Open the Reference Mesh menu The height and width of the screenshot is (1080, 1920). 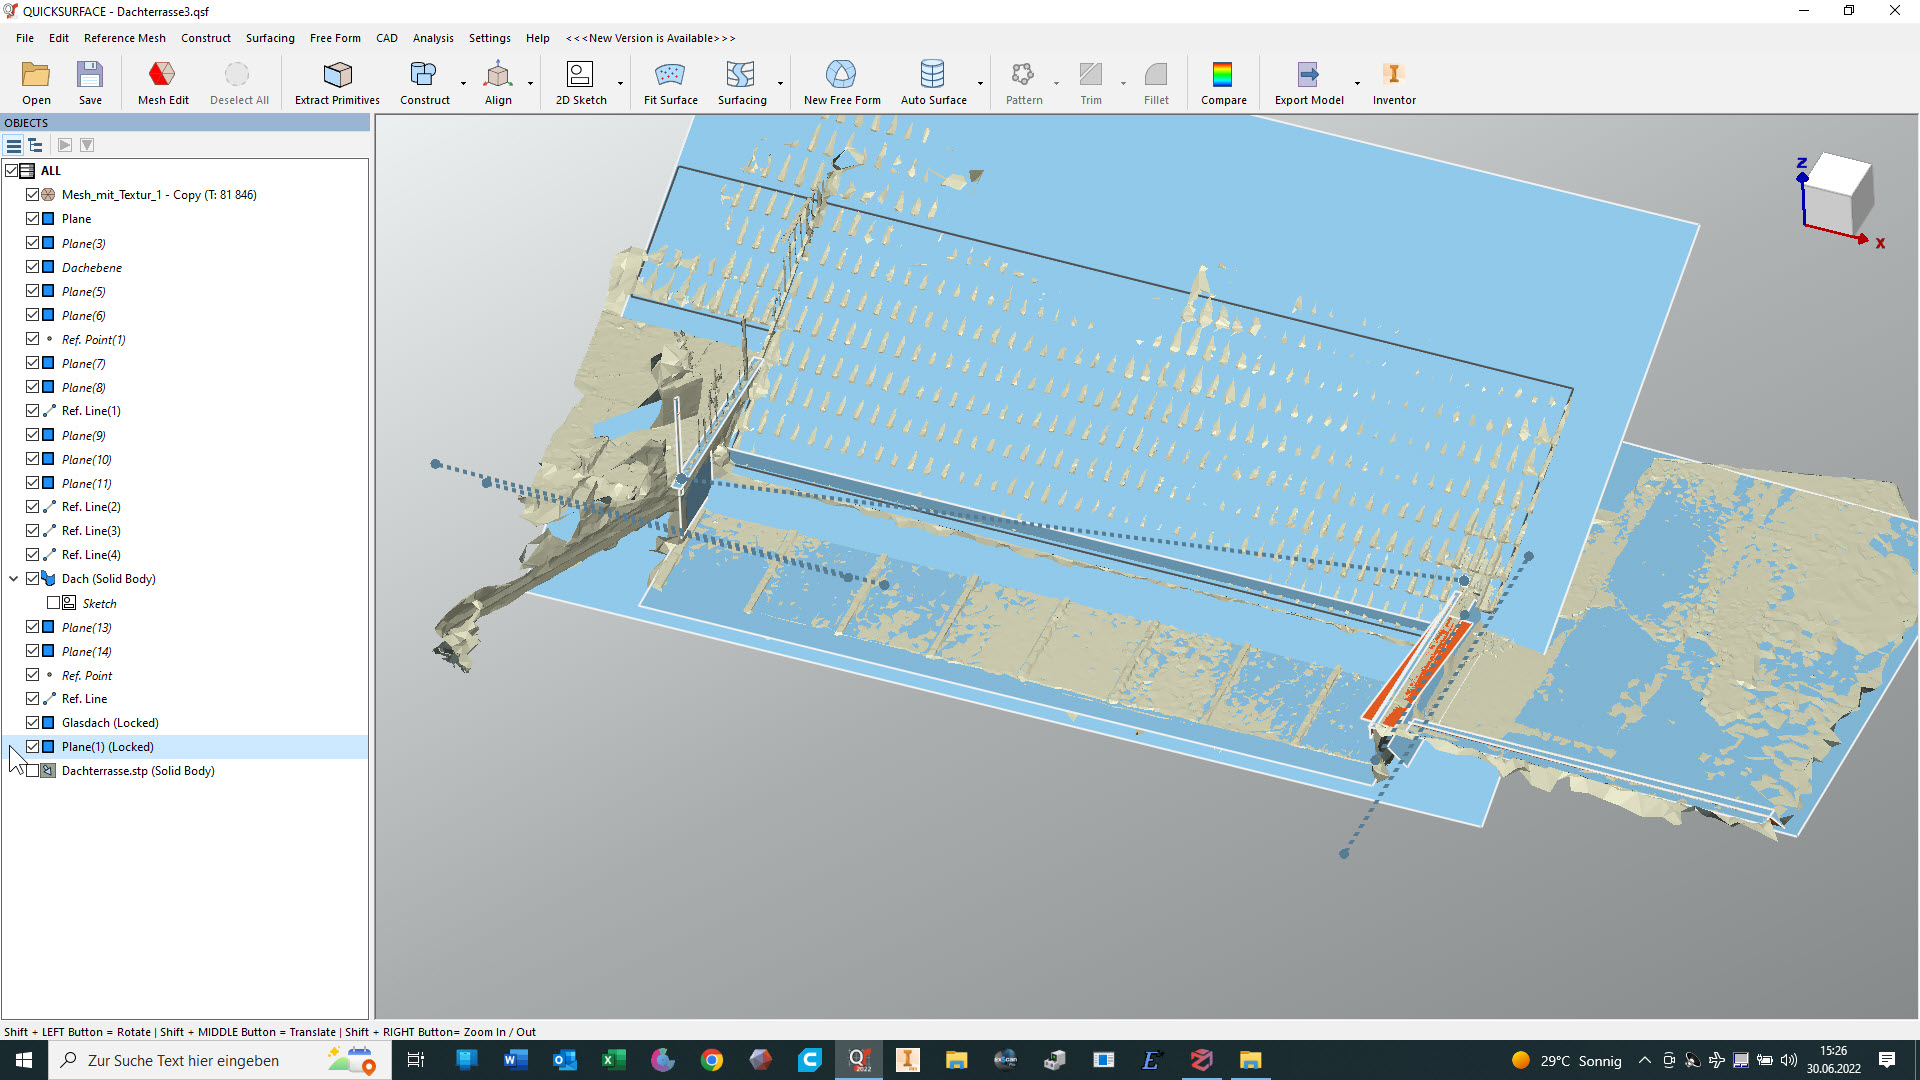[124, 38]
